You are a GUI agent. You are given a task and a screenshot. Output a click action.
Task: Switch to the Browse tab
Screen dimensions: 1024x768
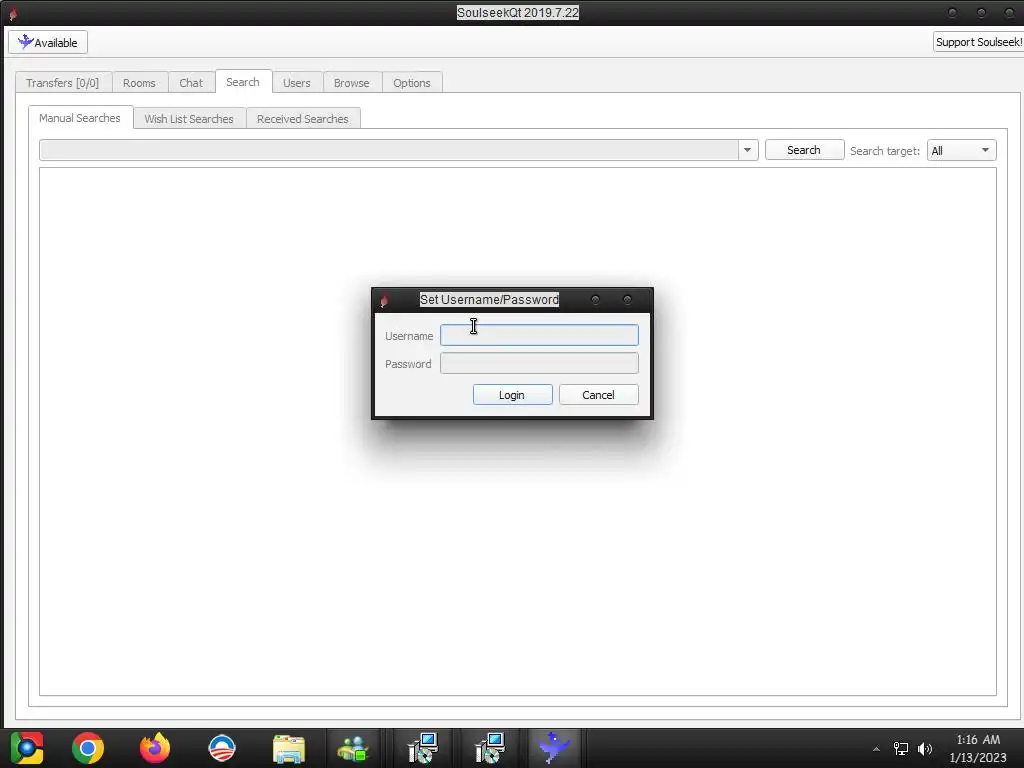pyautogui.click(x=351, y=83)
